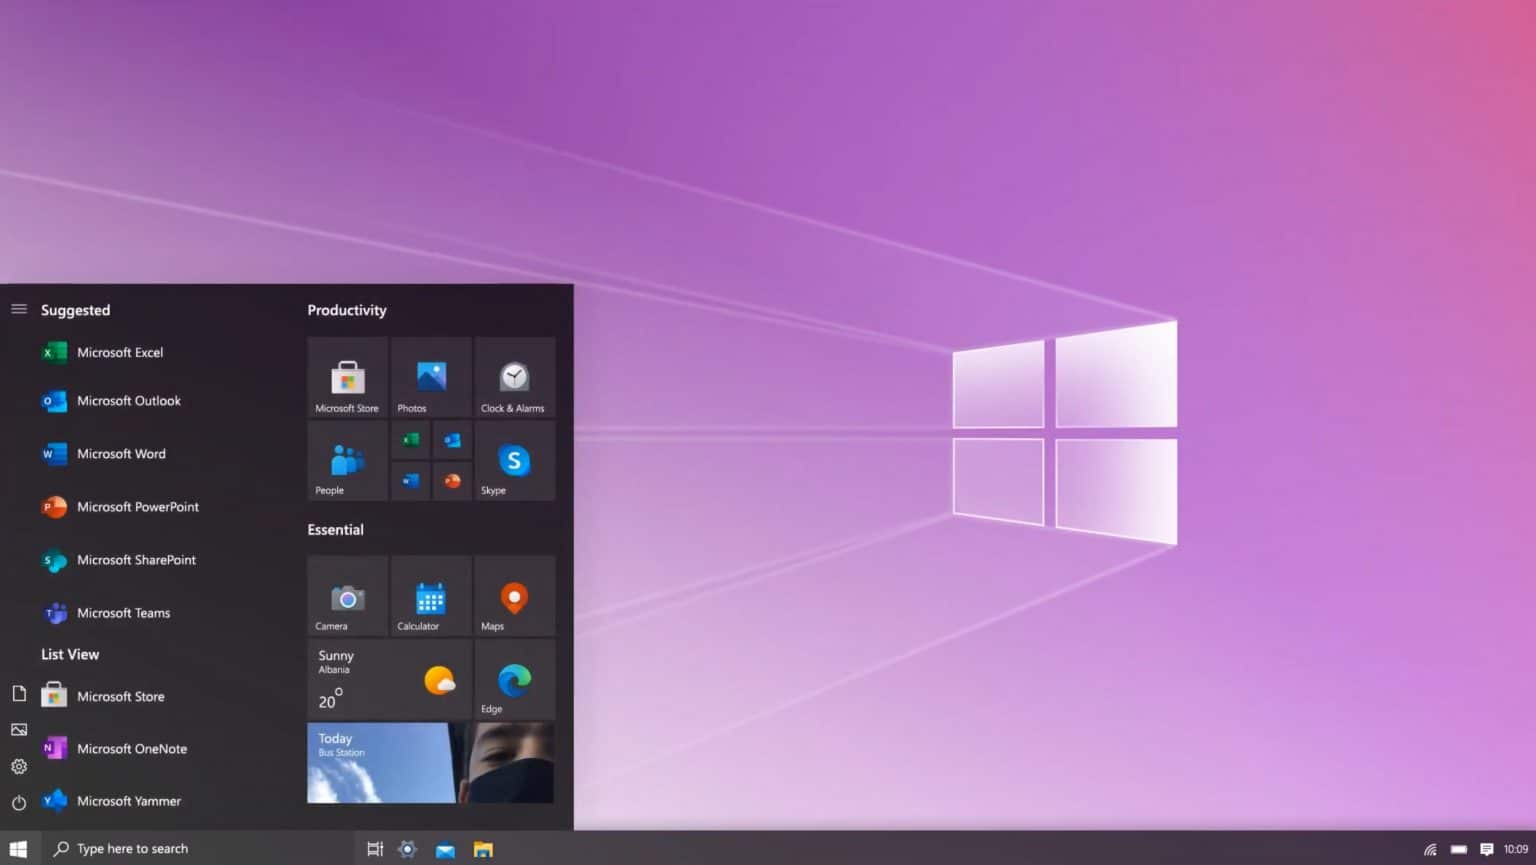Viewport: 1536px width, 865px height.
Task: Select Microsoft Excel from the Suggested list
Action: coord(120,352)
